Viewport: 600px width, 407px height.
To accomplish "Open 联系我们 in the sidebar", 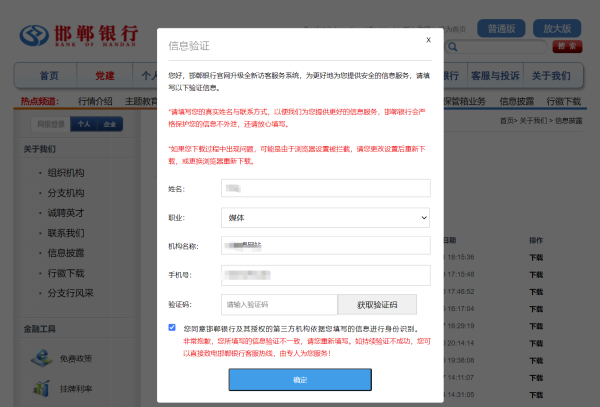I will pos(66,233).
